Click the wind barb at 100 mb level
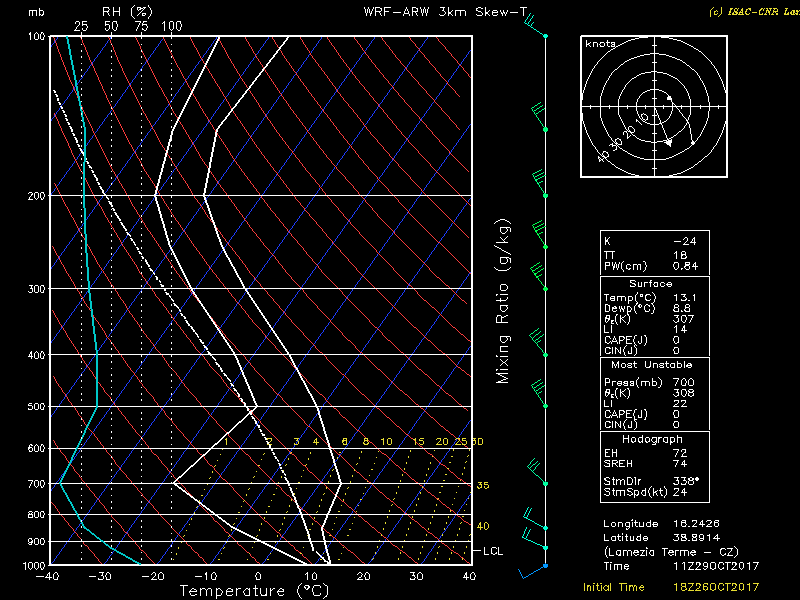The image size is (800, 600). [x=535, y=27]
